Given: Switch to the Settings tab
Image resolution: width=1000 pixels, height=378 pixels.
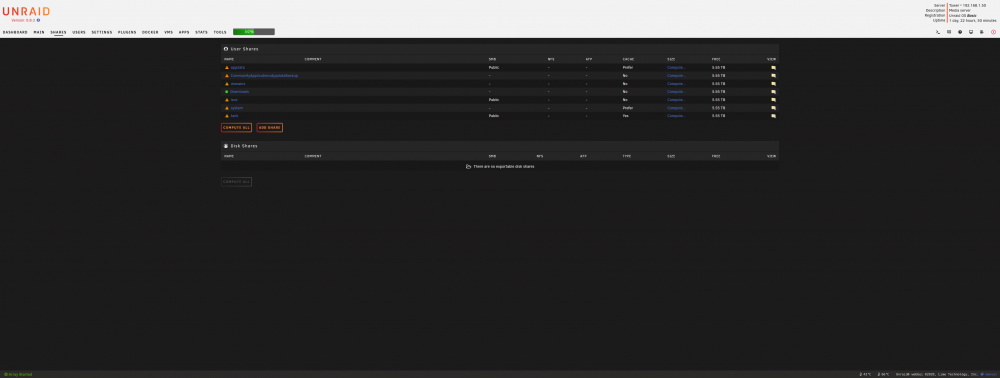Looking at the screenshot, I should click(x=101, y=32).
